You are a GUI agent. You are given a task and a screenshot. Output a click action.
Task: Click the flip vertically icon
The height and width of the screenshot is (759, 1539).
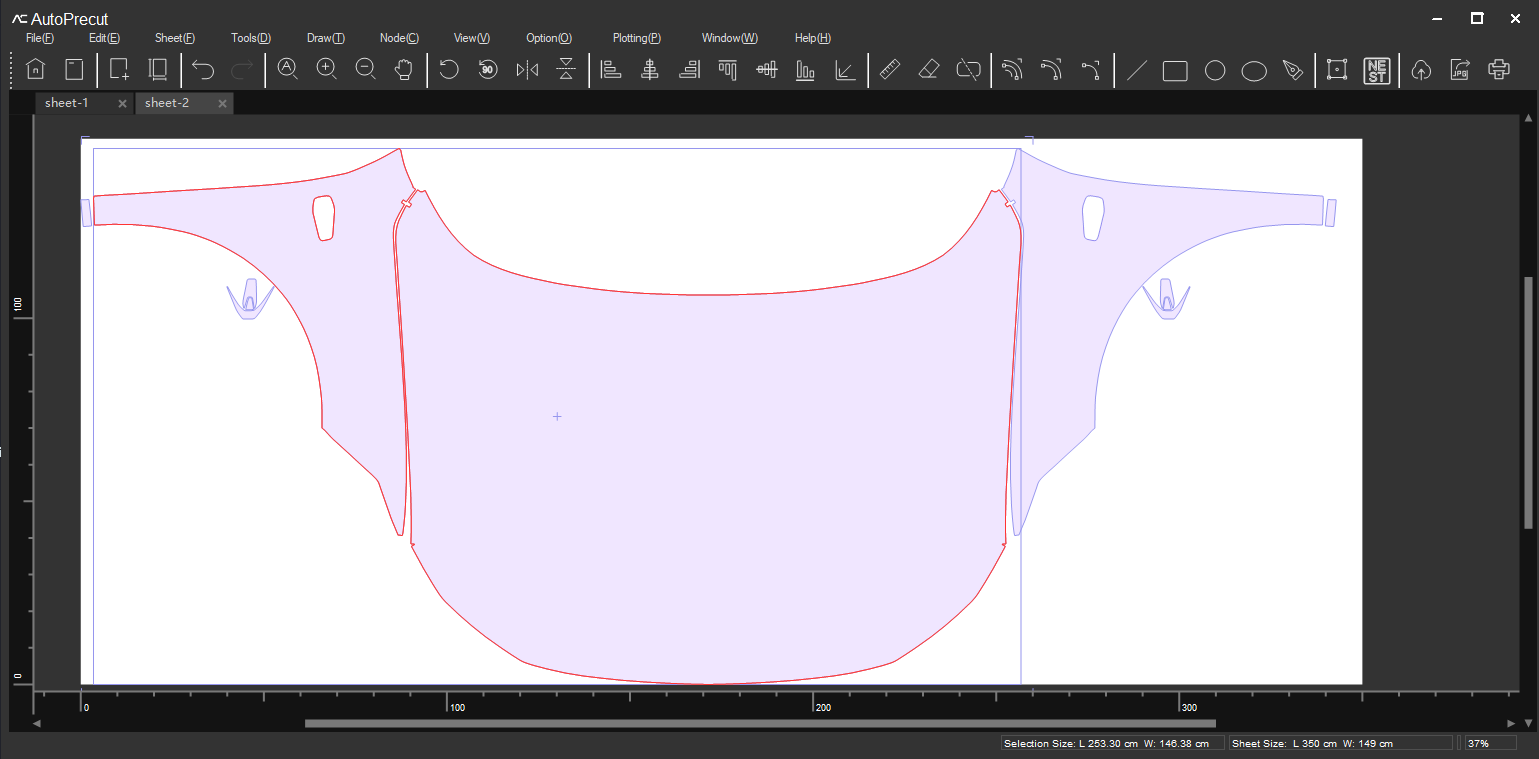pyautogui.click(x=566, y=69)
